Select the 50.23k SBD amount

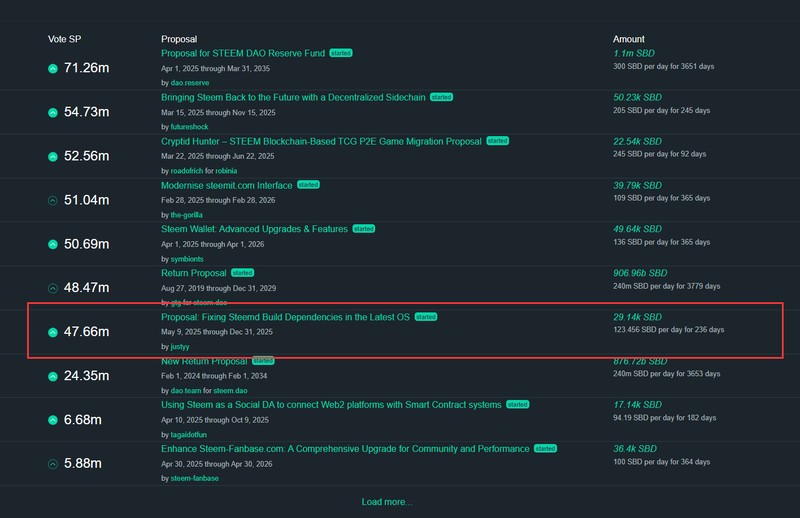(x=637, y=97)
